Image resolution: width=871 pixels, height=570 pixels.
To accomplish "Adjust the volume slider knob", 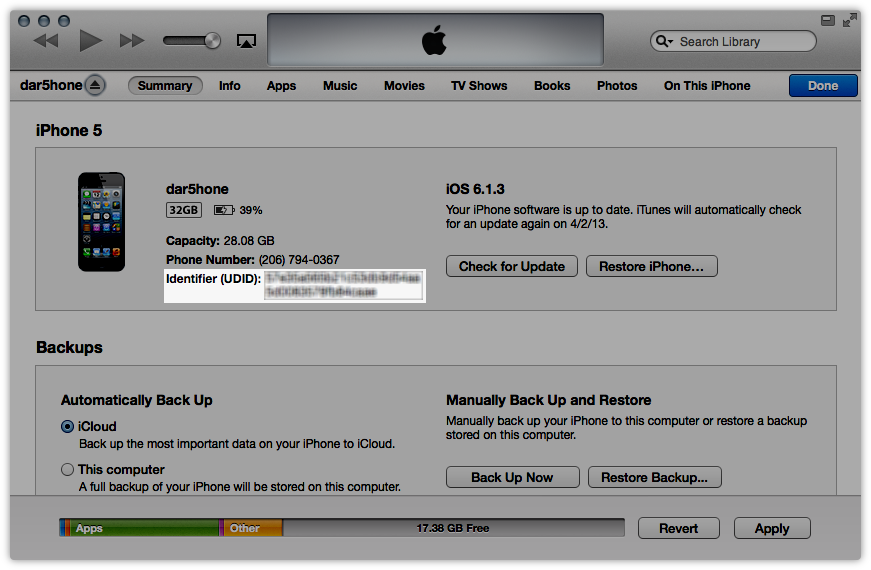I will coord(212,41).
